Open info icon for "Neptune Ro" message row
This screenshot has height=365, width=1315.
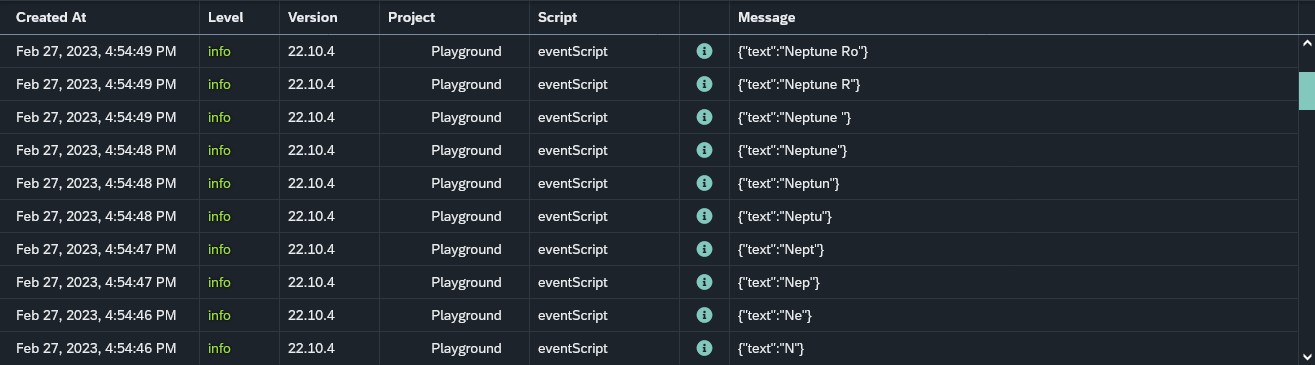(x=704, y=51)
